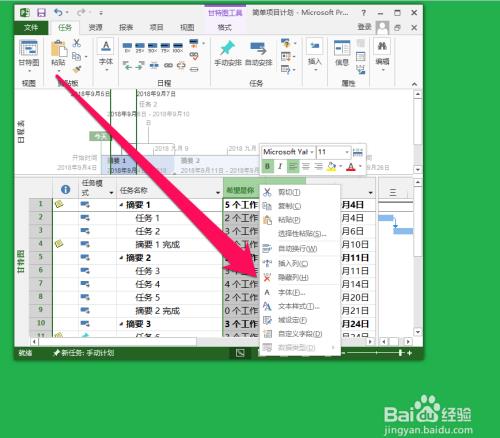Open the font size 11 dropdown
Image resolution: width=500 pixels, height=438 pixels.
[347, 152]
